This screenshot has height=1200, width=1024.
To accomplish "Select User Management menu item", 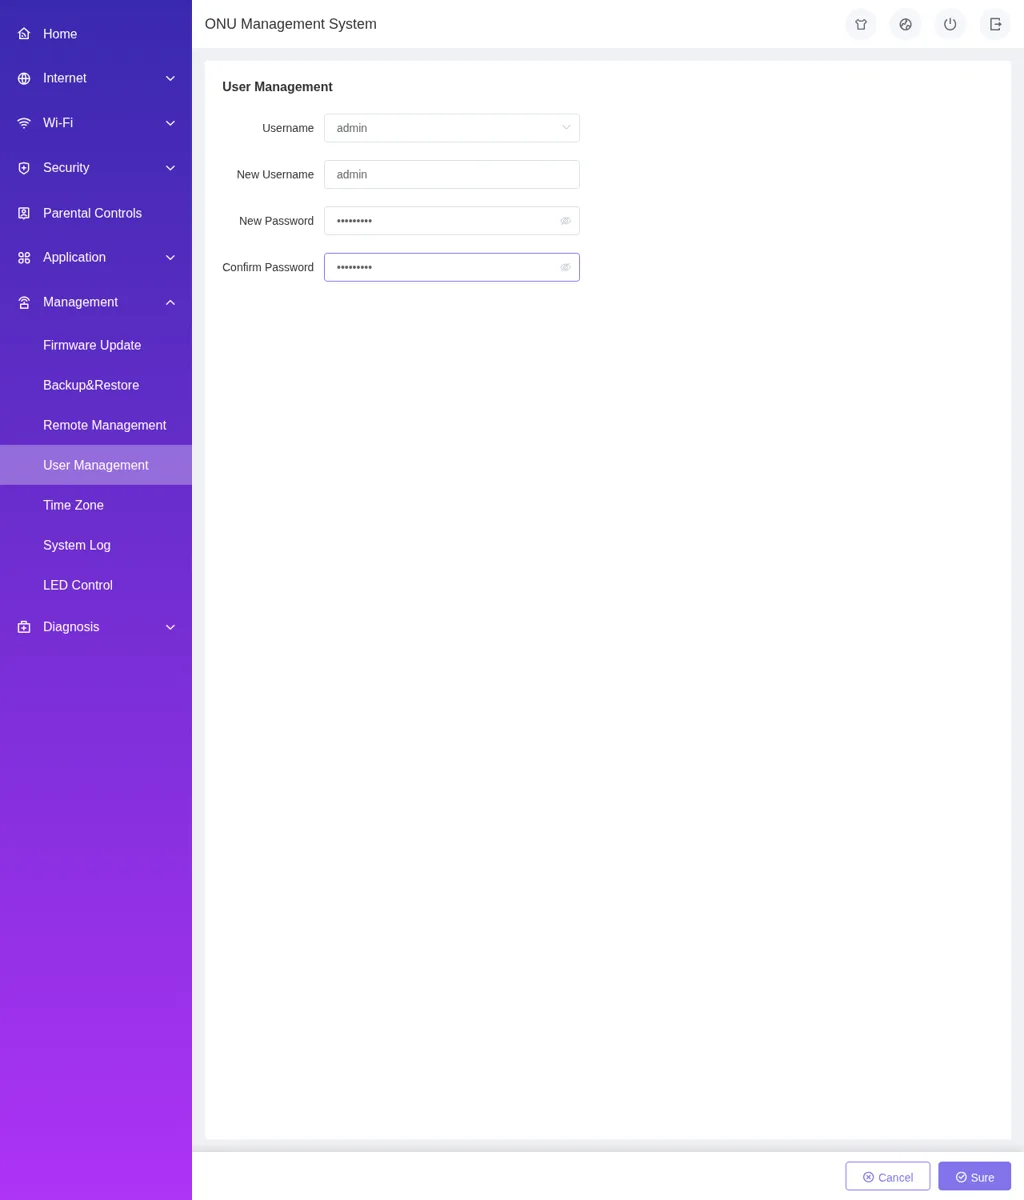I will pyautogui.click(x=96, y=465).
